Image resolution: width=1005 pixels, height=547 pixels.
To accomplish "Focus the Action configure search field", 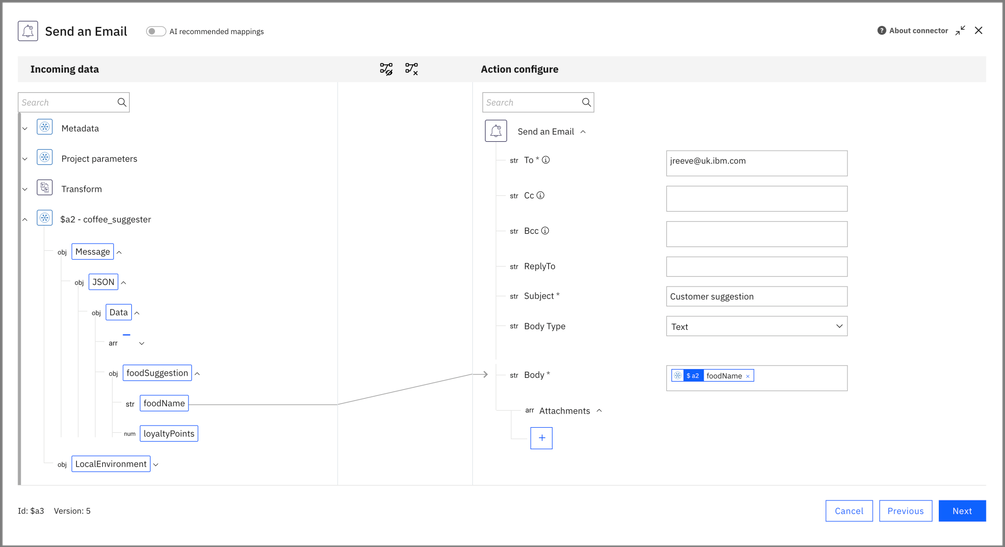I will tap(538, 103).
